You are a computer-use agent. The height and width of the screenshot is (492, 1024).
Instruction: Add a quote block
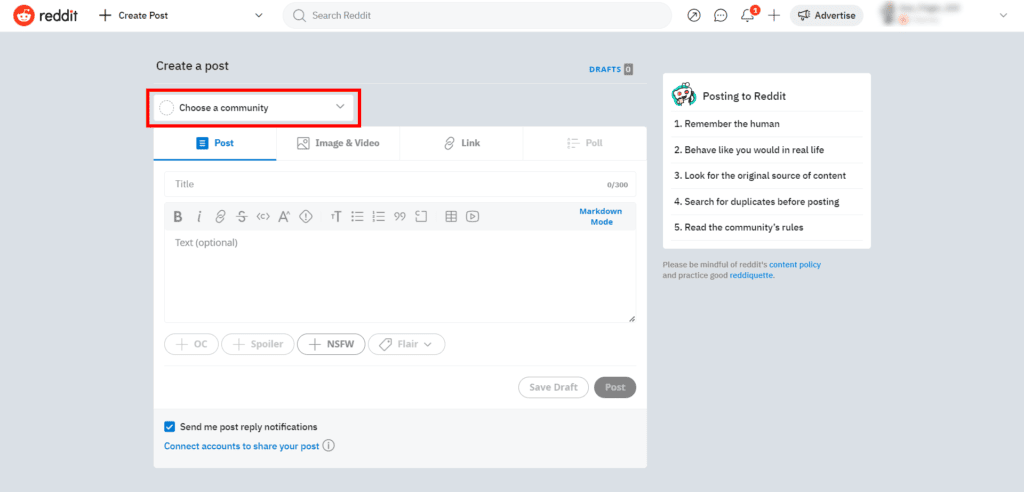[400, 216]
